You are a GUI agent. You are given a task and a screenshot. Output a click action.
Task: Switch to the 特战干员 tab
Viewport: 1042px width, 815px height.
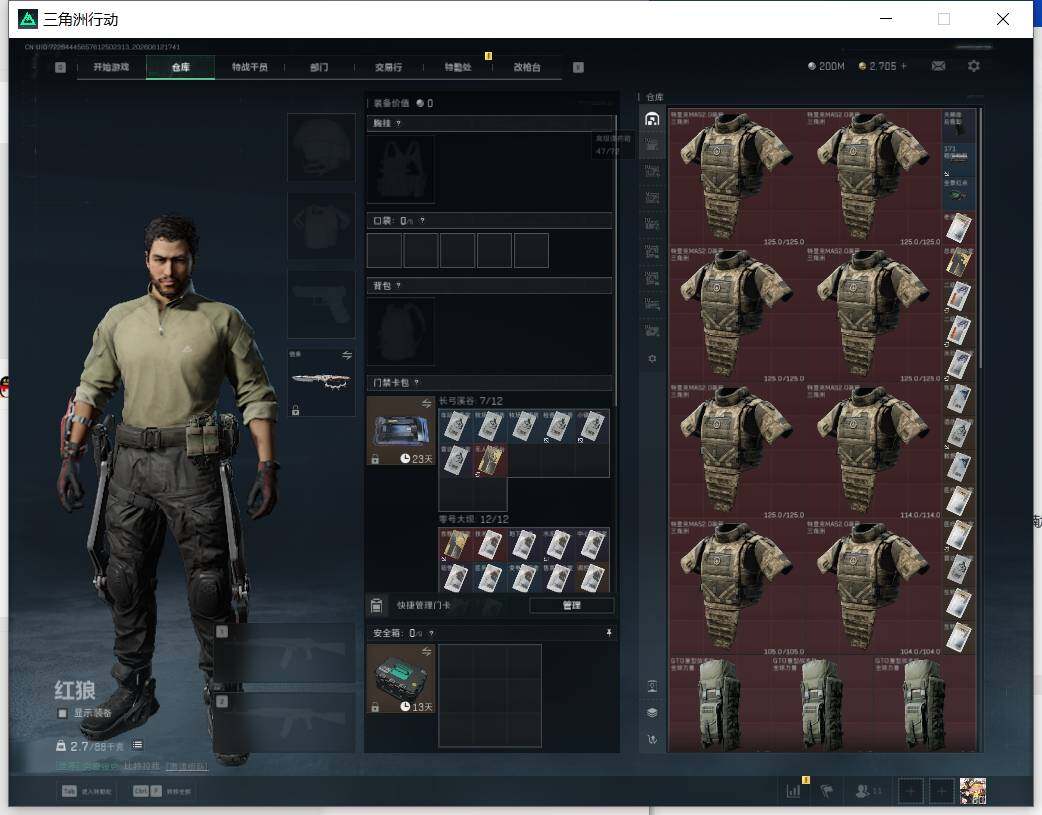(x=249, y=67)
